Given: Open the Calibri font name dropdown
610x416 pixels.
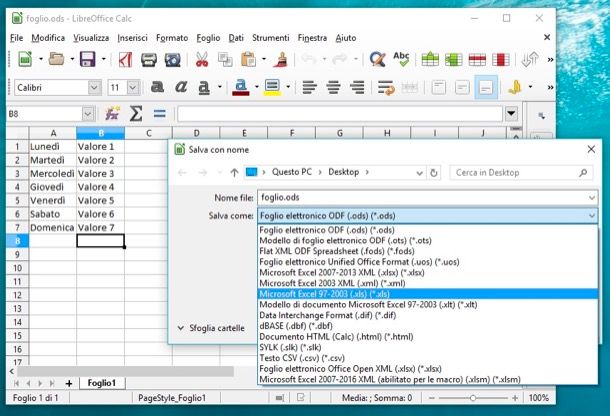Looking at the screenshot, I should 94,88.
